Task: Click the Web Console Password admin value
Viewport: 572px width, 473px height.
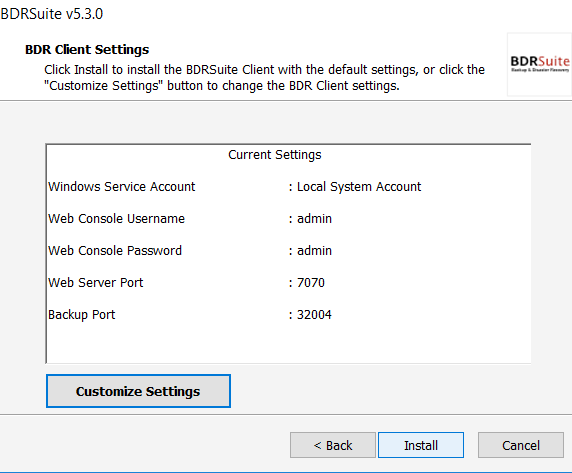Action: tap(314, 251)
